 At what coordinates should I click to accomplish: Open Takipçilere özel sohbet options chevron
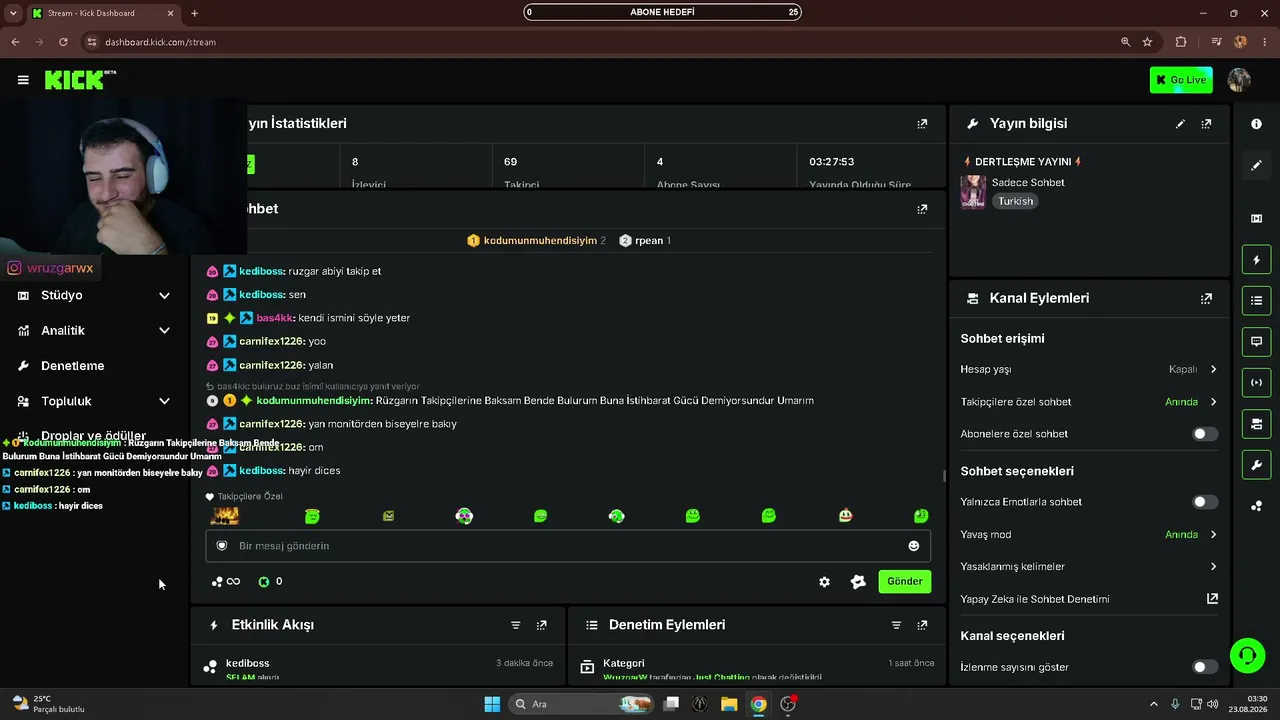pos(1213,402)
